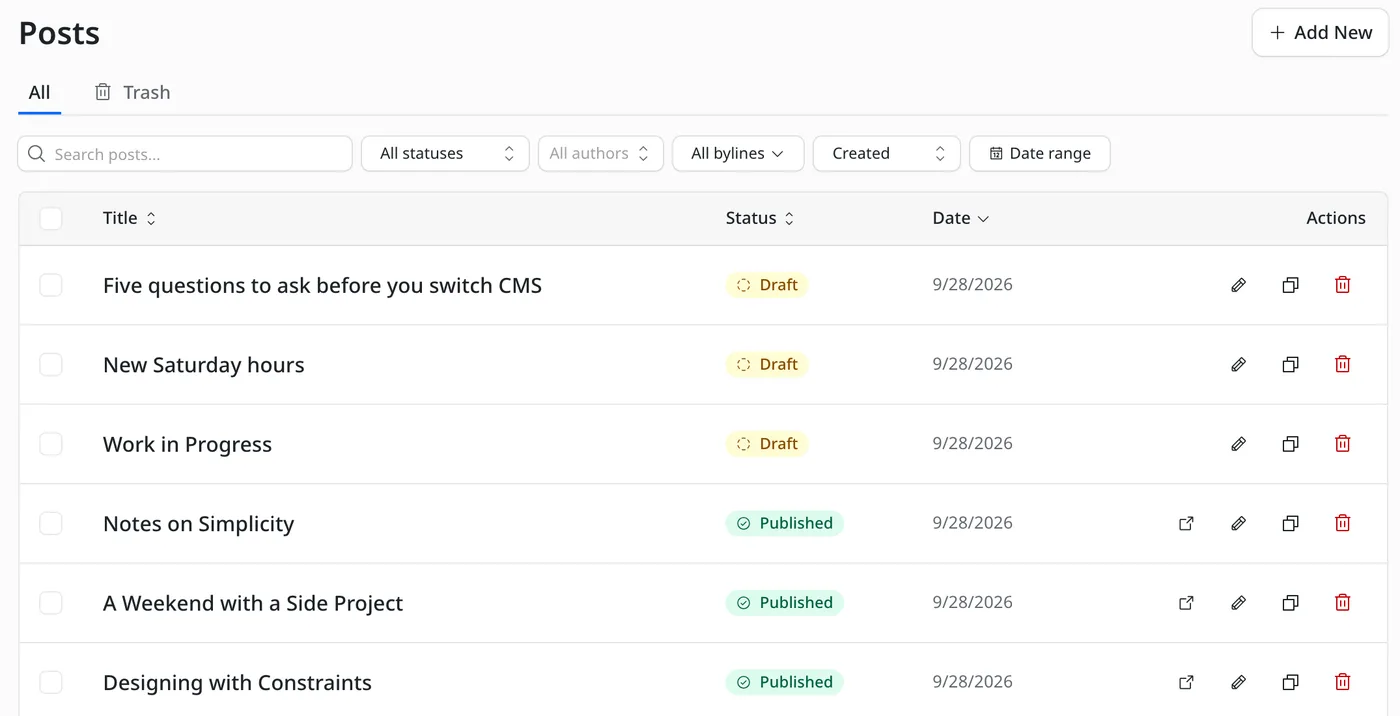
Task: Click the 'Posts' page heading
Action: pos(59,33)
